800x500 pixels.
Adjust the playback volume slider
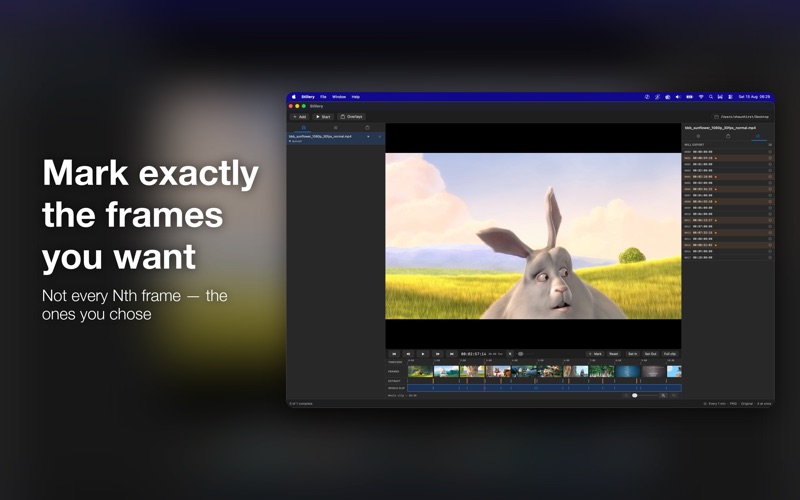[526, 354]
